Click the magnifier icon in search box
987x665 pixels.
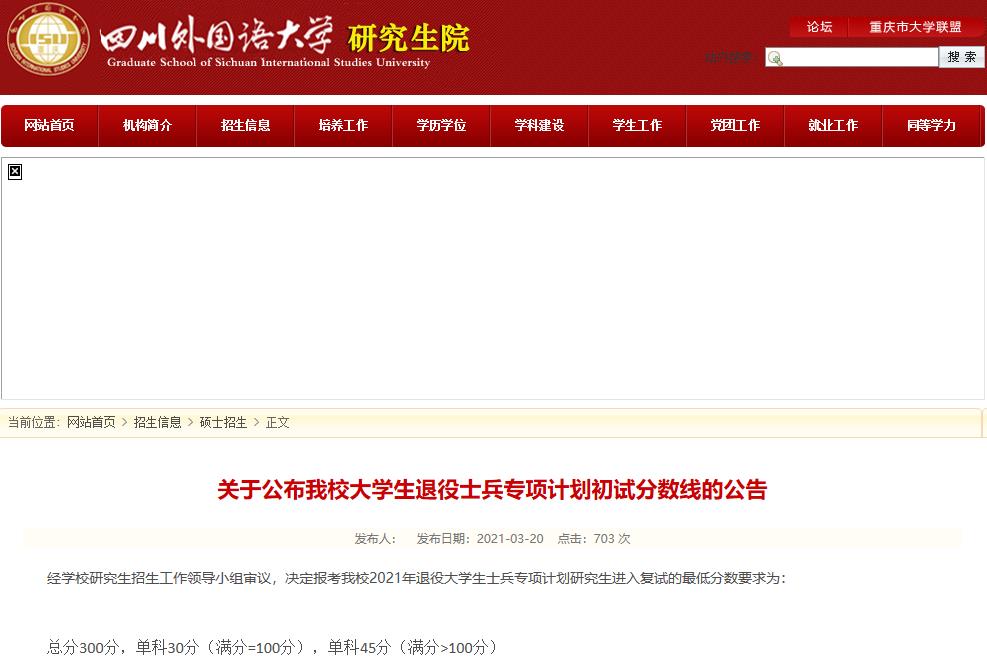(775, 58)
